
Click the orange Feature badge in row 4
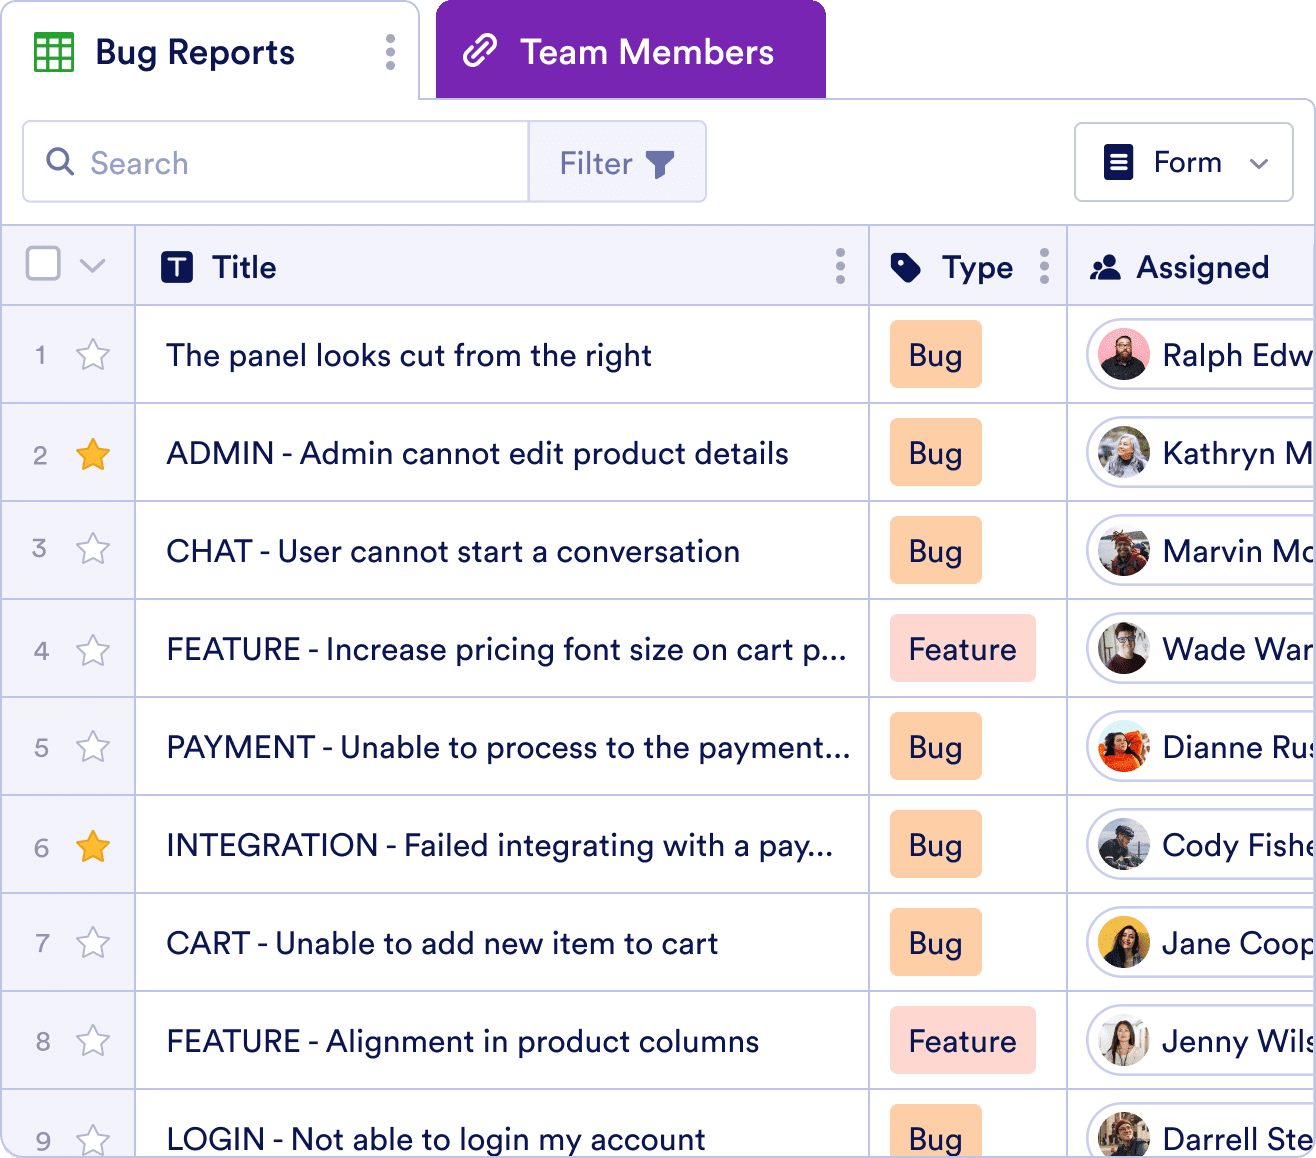[962, 649]
